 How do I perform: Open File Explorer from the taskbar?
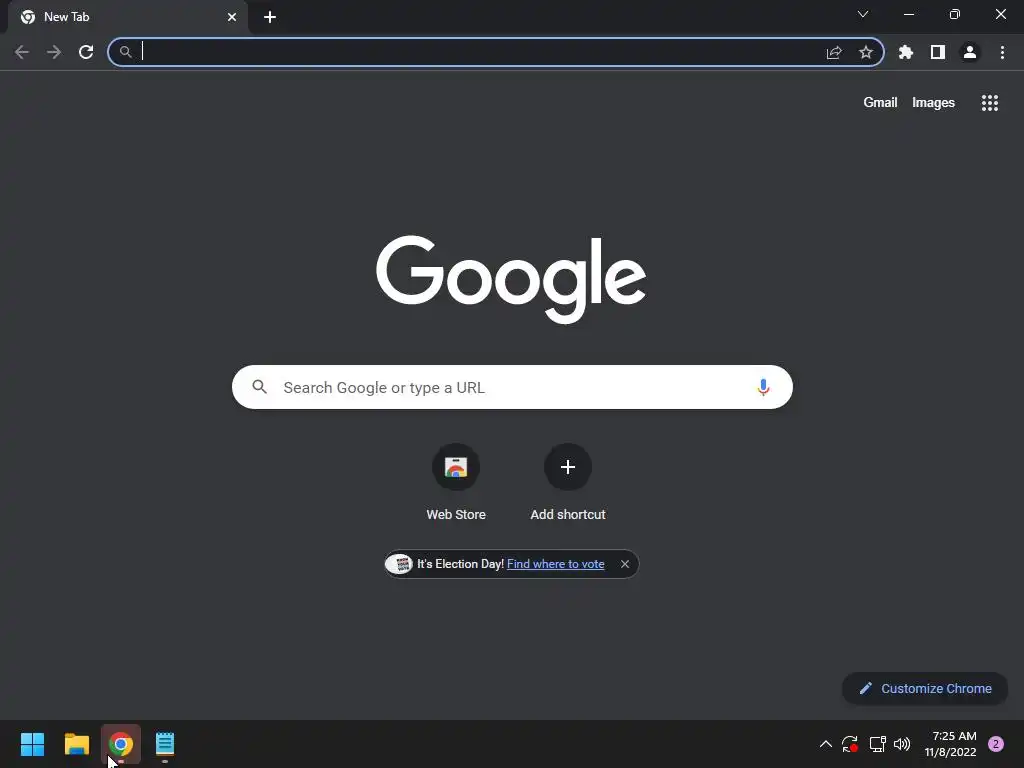click(x=76, y=744)
